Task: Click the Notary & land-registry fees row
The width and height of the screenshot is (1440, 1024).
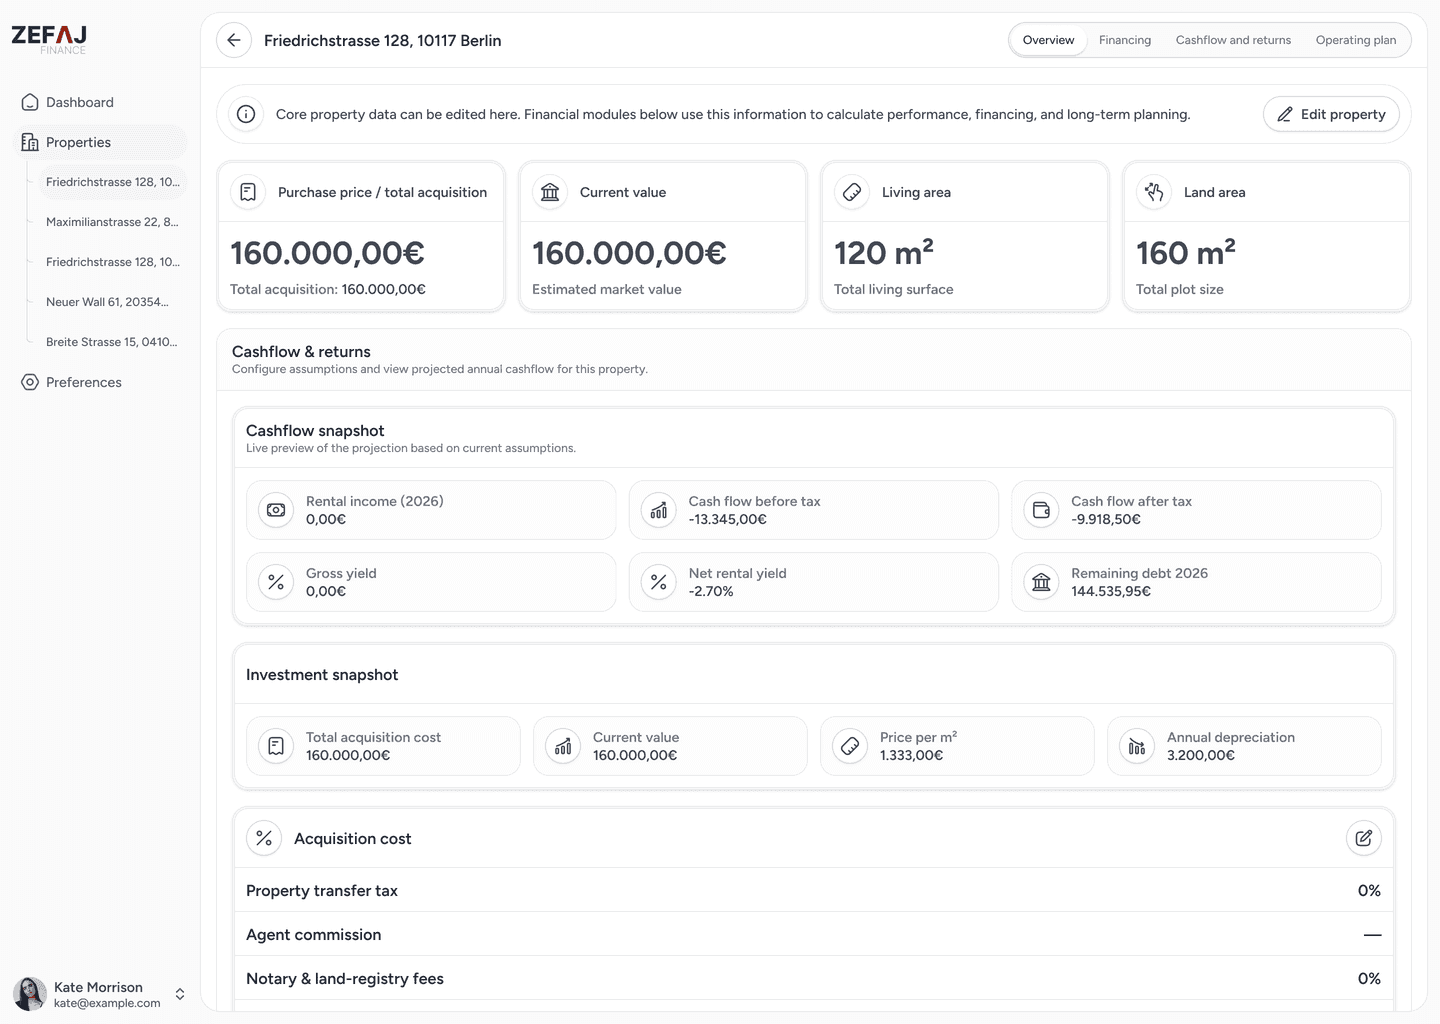Action: pyautogui.click(x=813, y=978)
